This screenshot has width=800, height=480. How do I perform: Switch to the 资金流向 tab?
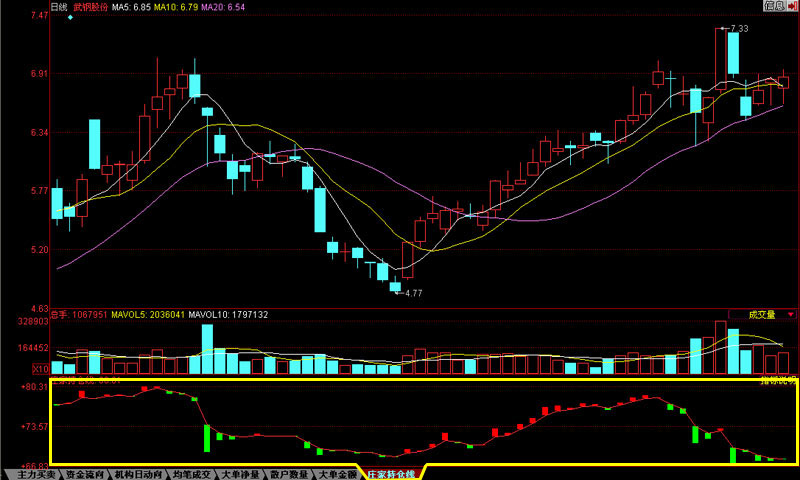pos(84,474)
